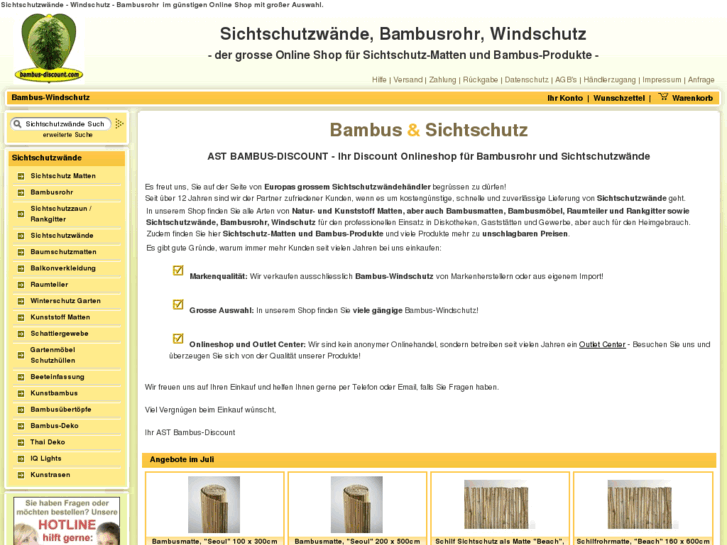Screen dimensions: 727x545
Task: Open the Hilfe link
Action: 379,80
